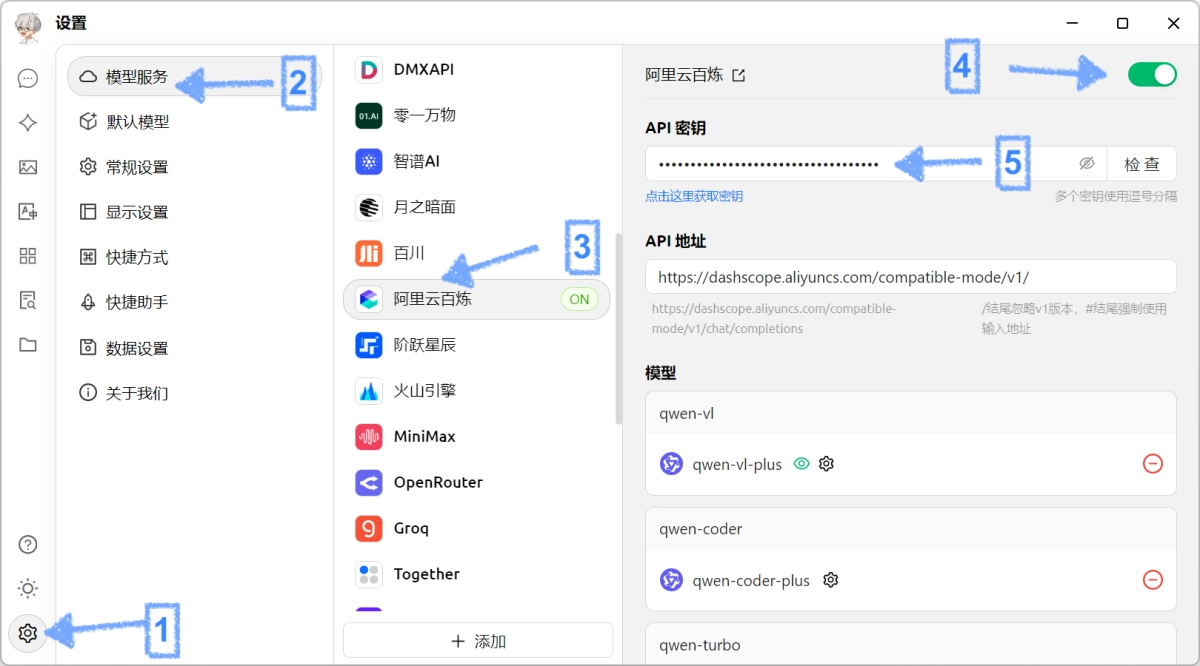Viewport: 1200px width, 666px height.
Task: Switch theme using the sun icon
Action: click(x=28, y=588)
